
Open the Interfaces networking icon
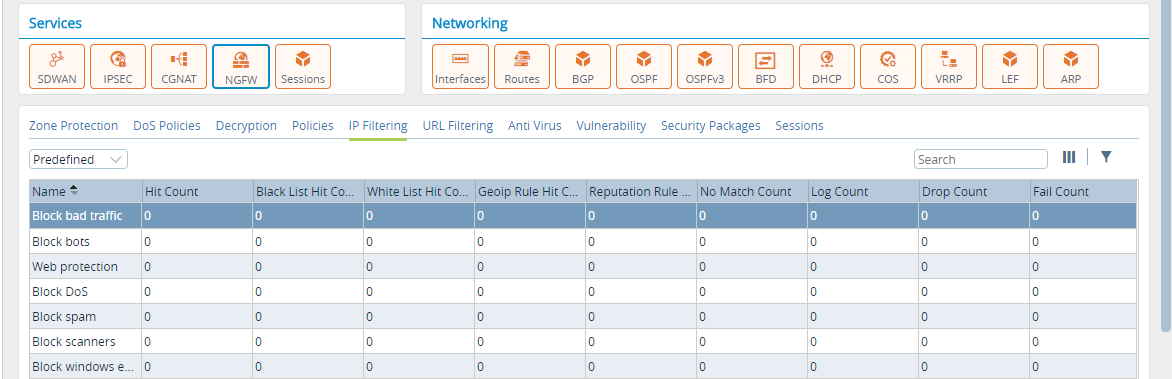(460, 67)
